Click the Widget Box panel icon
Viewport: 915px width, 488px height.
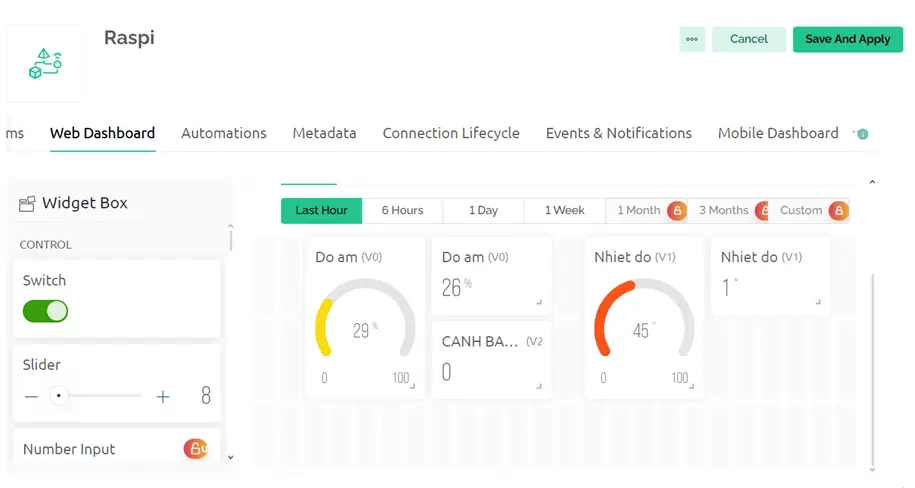click(x=27, y=203)
